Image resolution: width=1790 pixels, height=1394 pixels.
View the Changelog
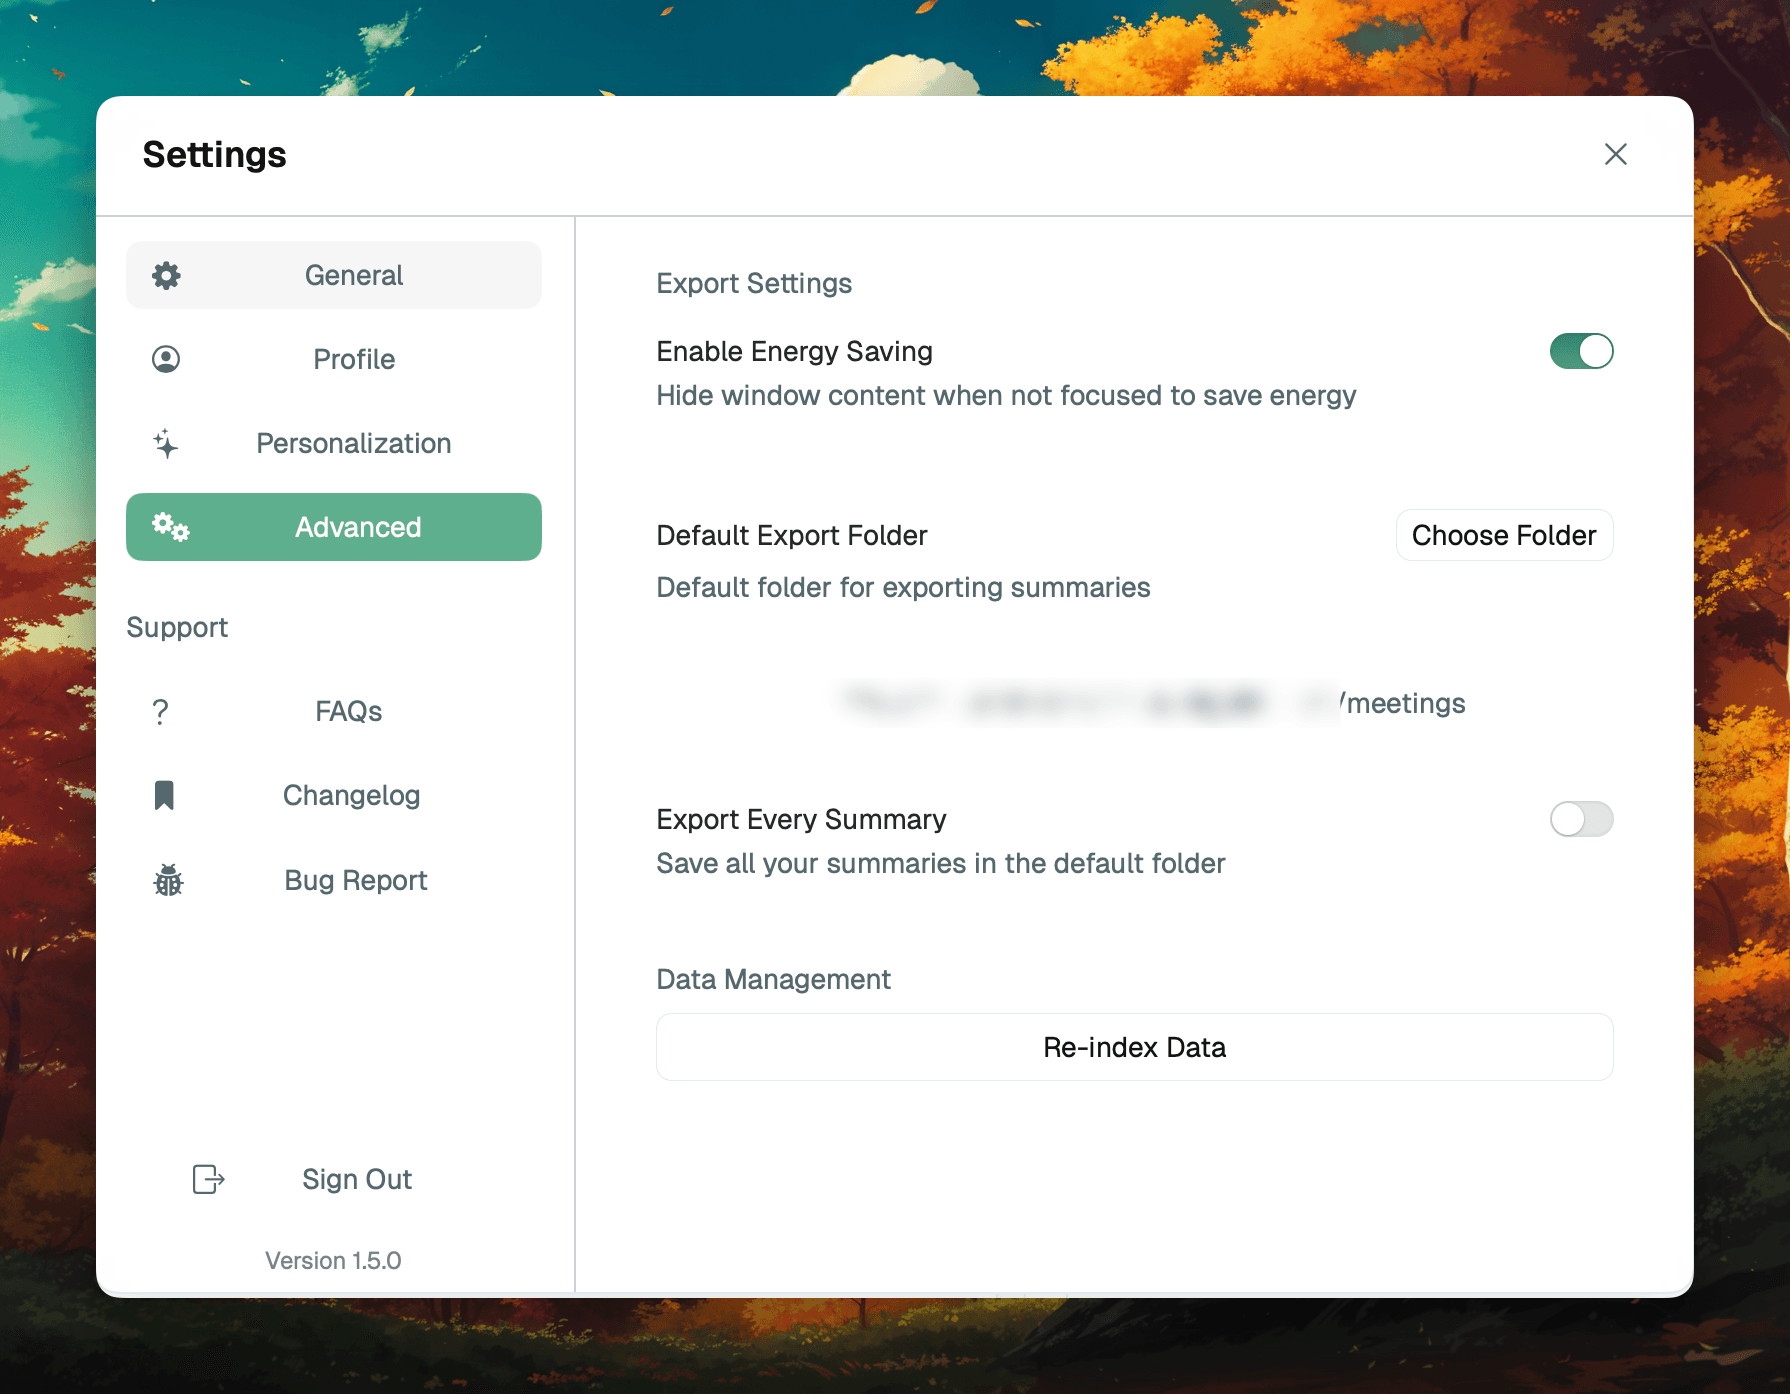[334, 795]
